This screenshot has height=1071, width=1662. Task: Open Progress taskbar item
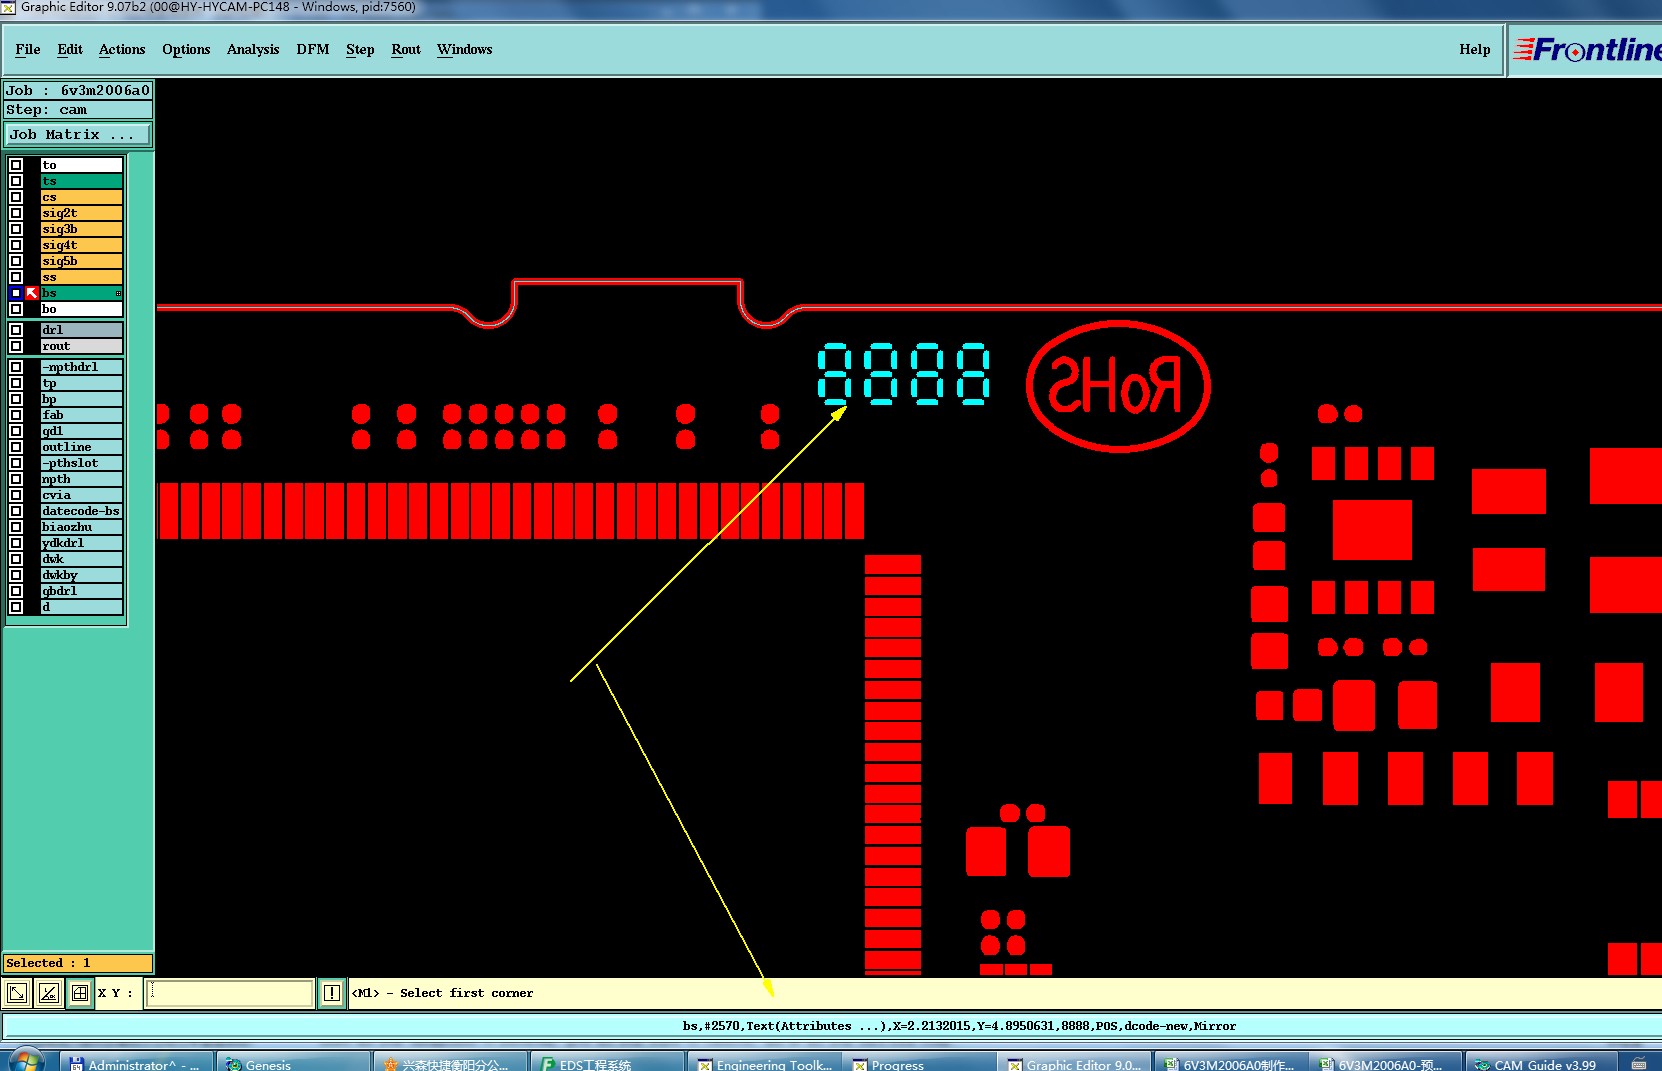coord(920,1064)
